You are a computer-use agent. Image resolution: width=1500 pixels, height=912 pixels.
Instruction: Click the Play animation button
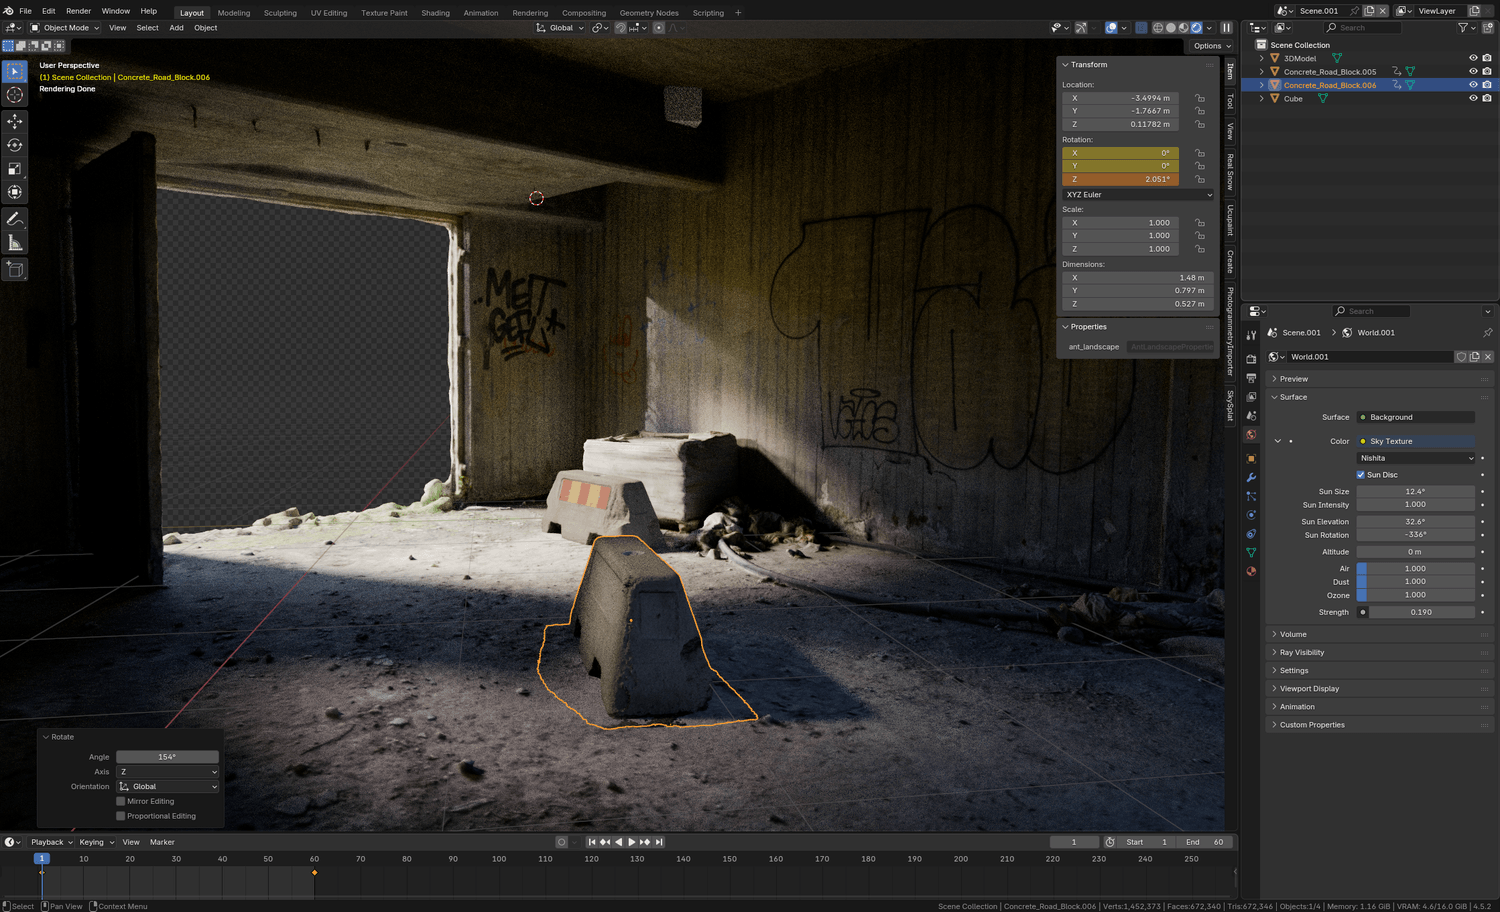click(631, 842)
